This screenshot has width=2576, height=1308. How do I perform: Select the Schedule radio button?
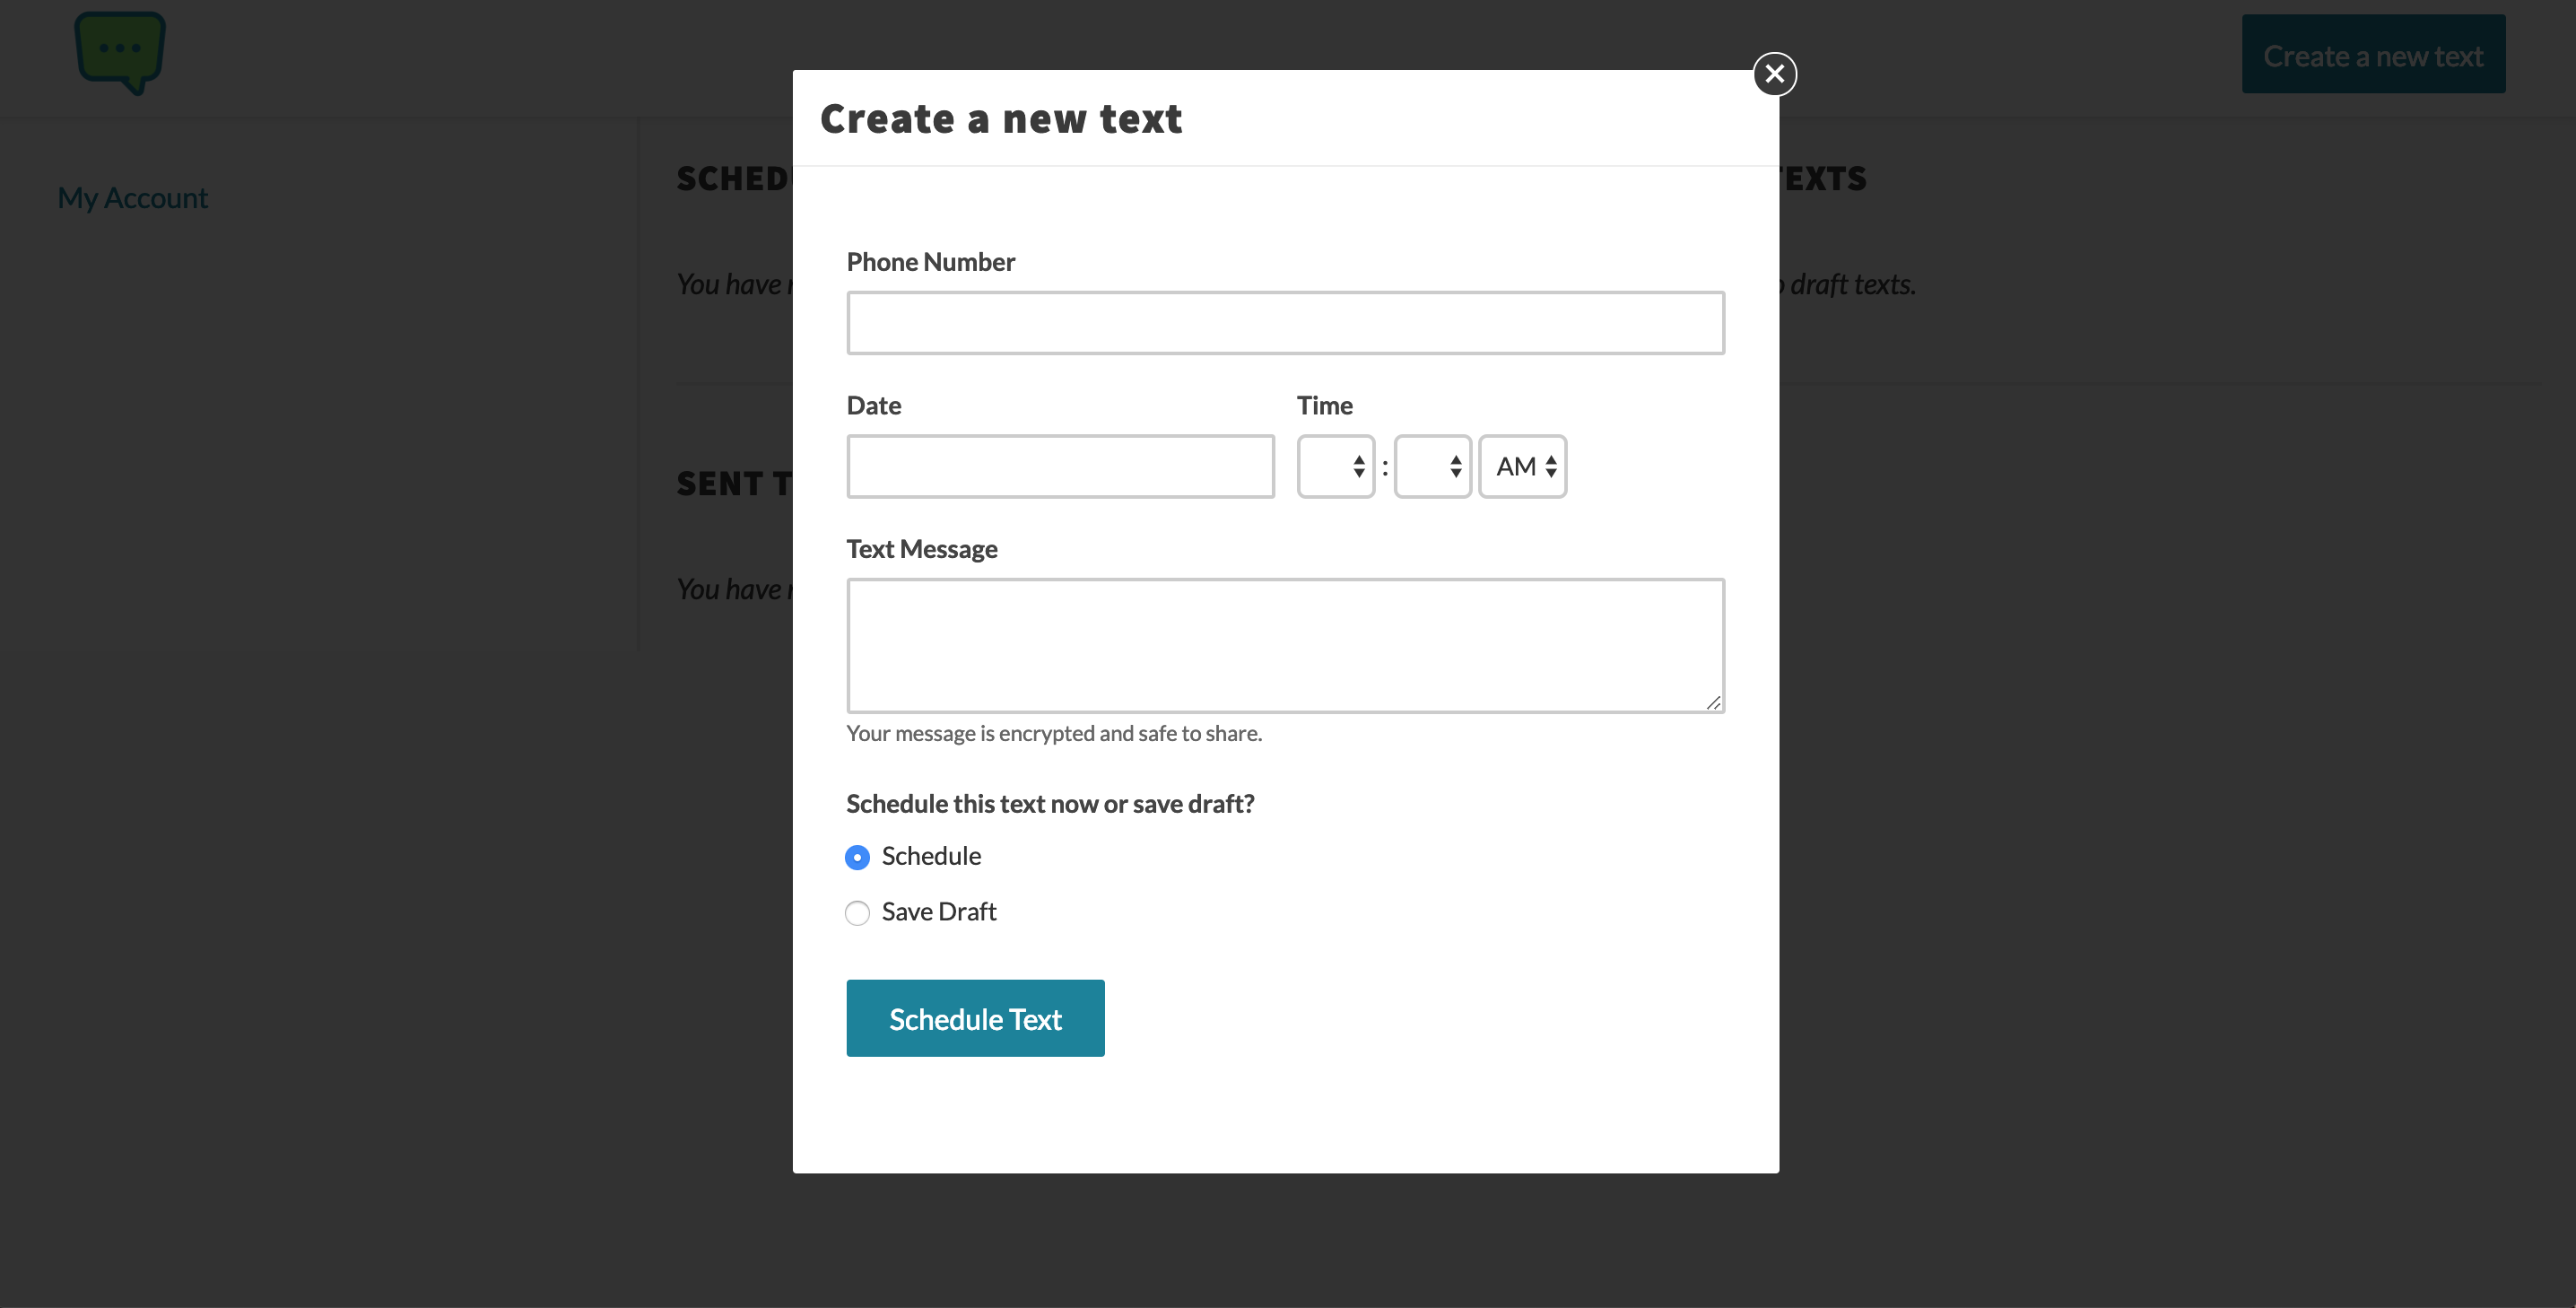coord(857,854)
